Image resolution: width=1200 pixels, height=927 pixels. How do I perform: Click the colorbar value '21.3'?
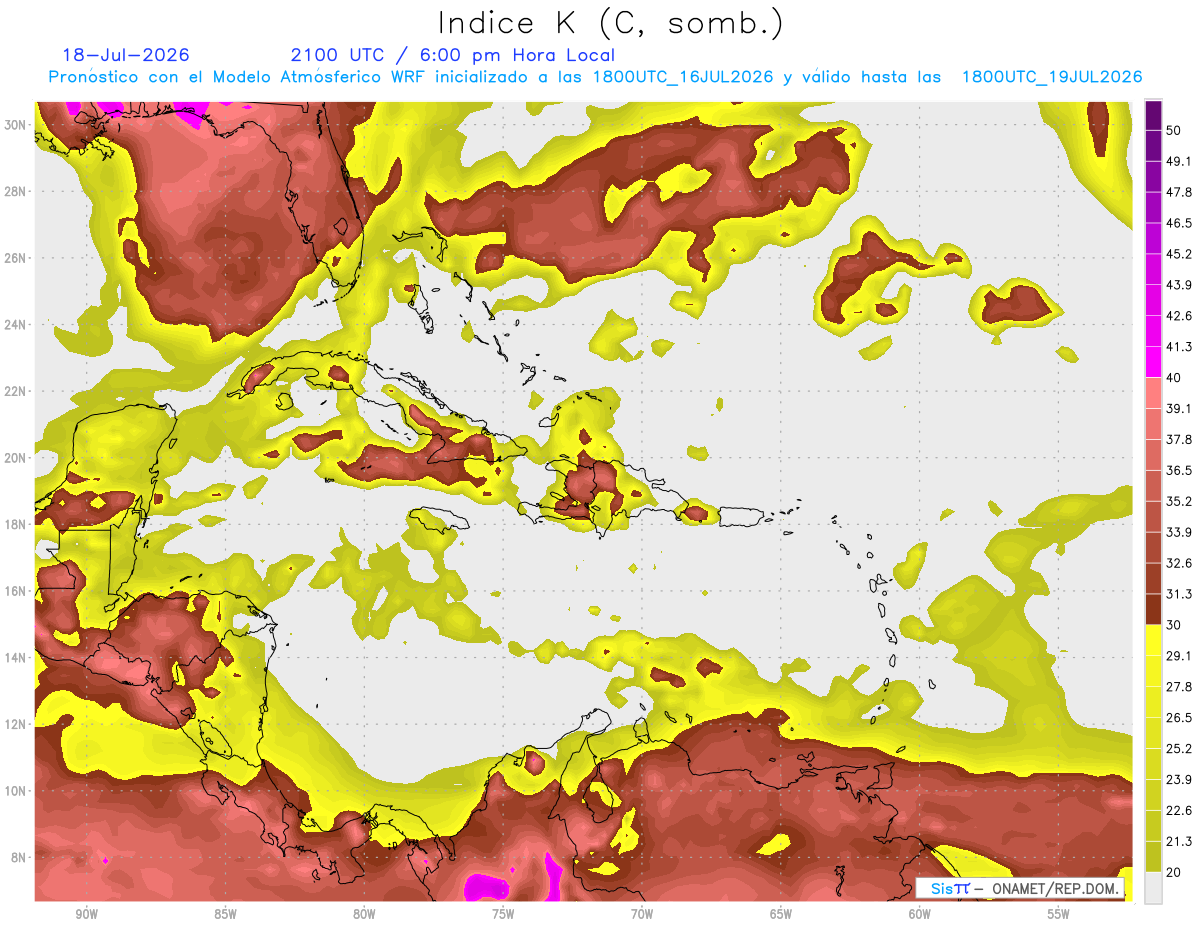pos(1179,842)
